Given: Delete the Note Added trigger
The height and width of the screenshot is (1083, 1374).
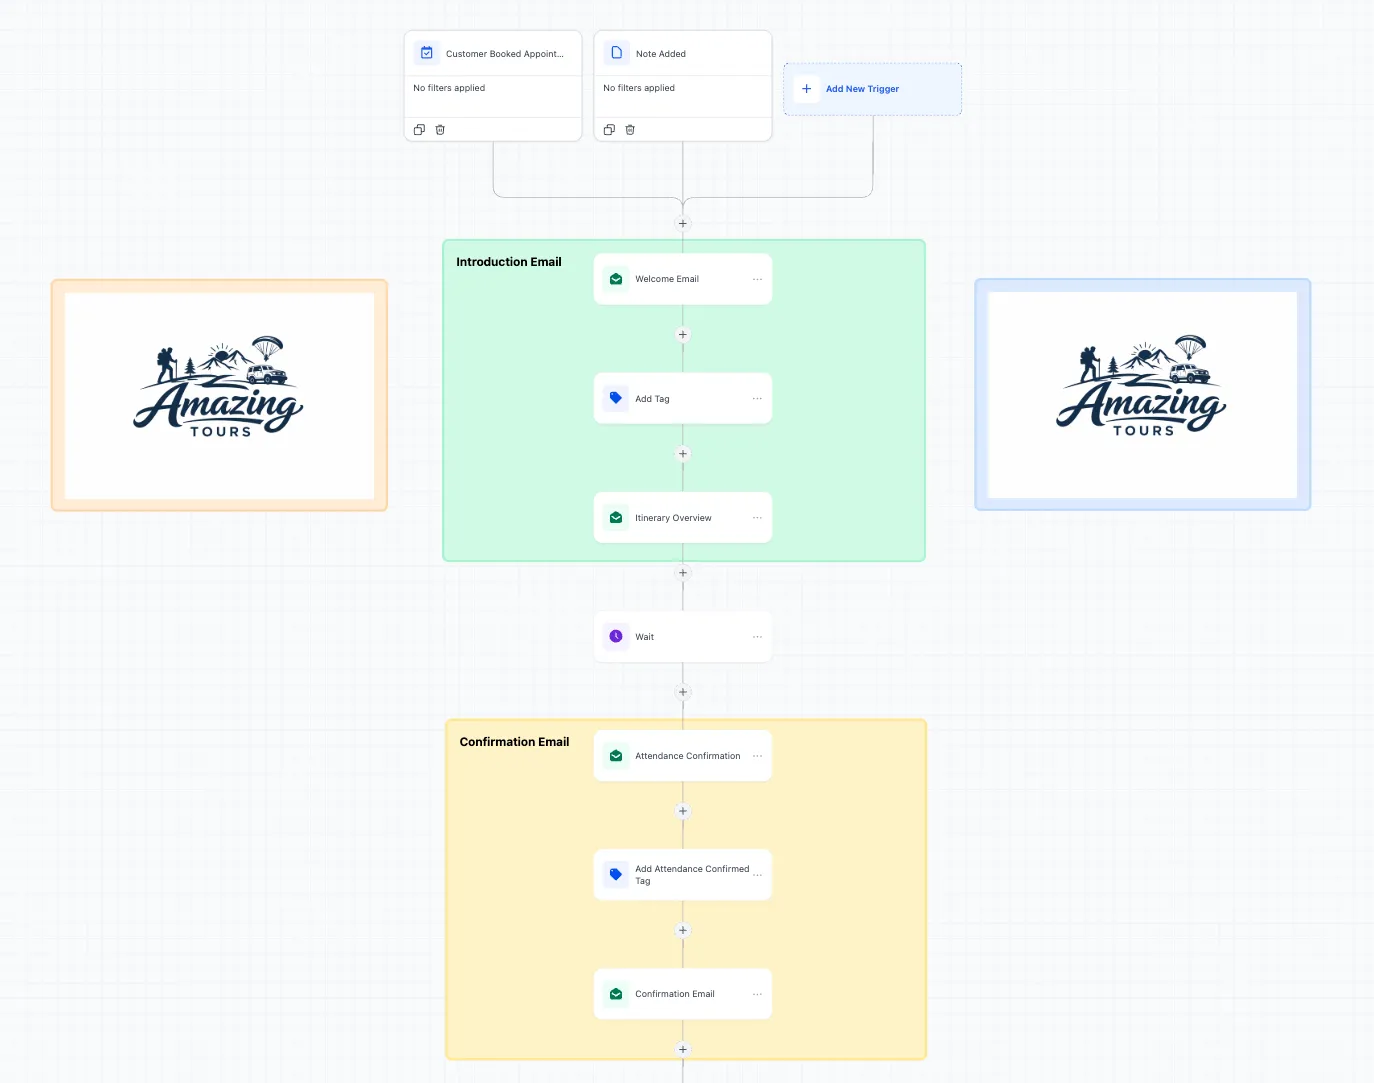Looking at the screenshot, I should click(x=630, y=129).
